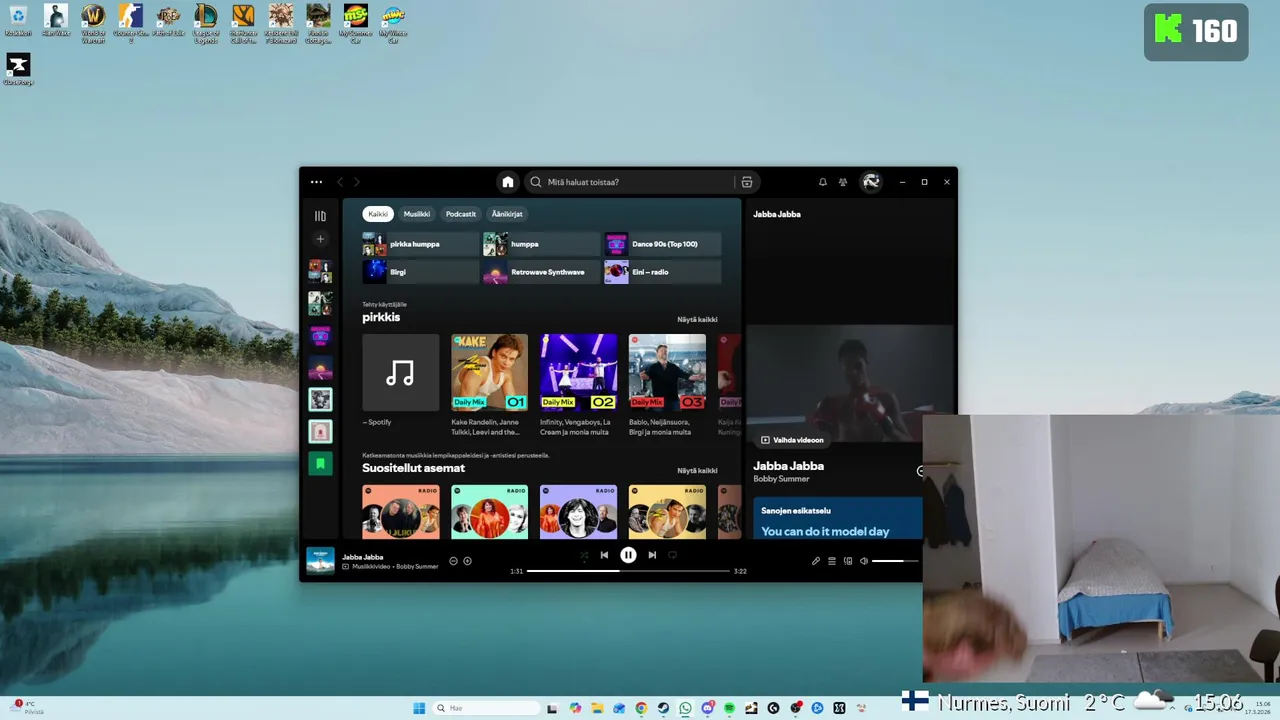This screenshot has width=1280, height=720.
Task: Open the humppa shortcut tile
Action: coord(541,244)
